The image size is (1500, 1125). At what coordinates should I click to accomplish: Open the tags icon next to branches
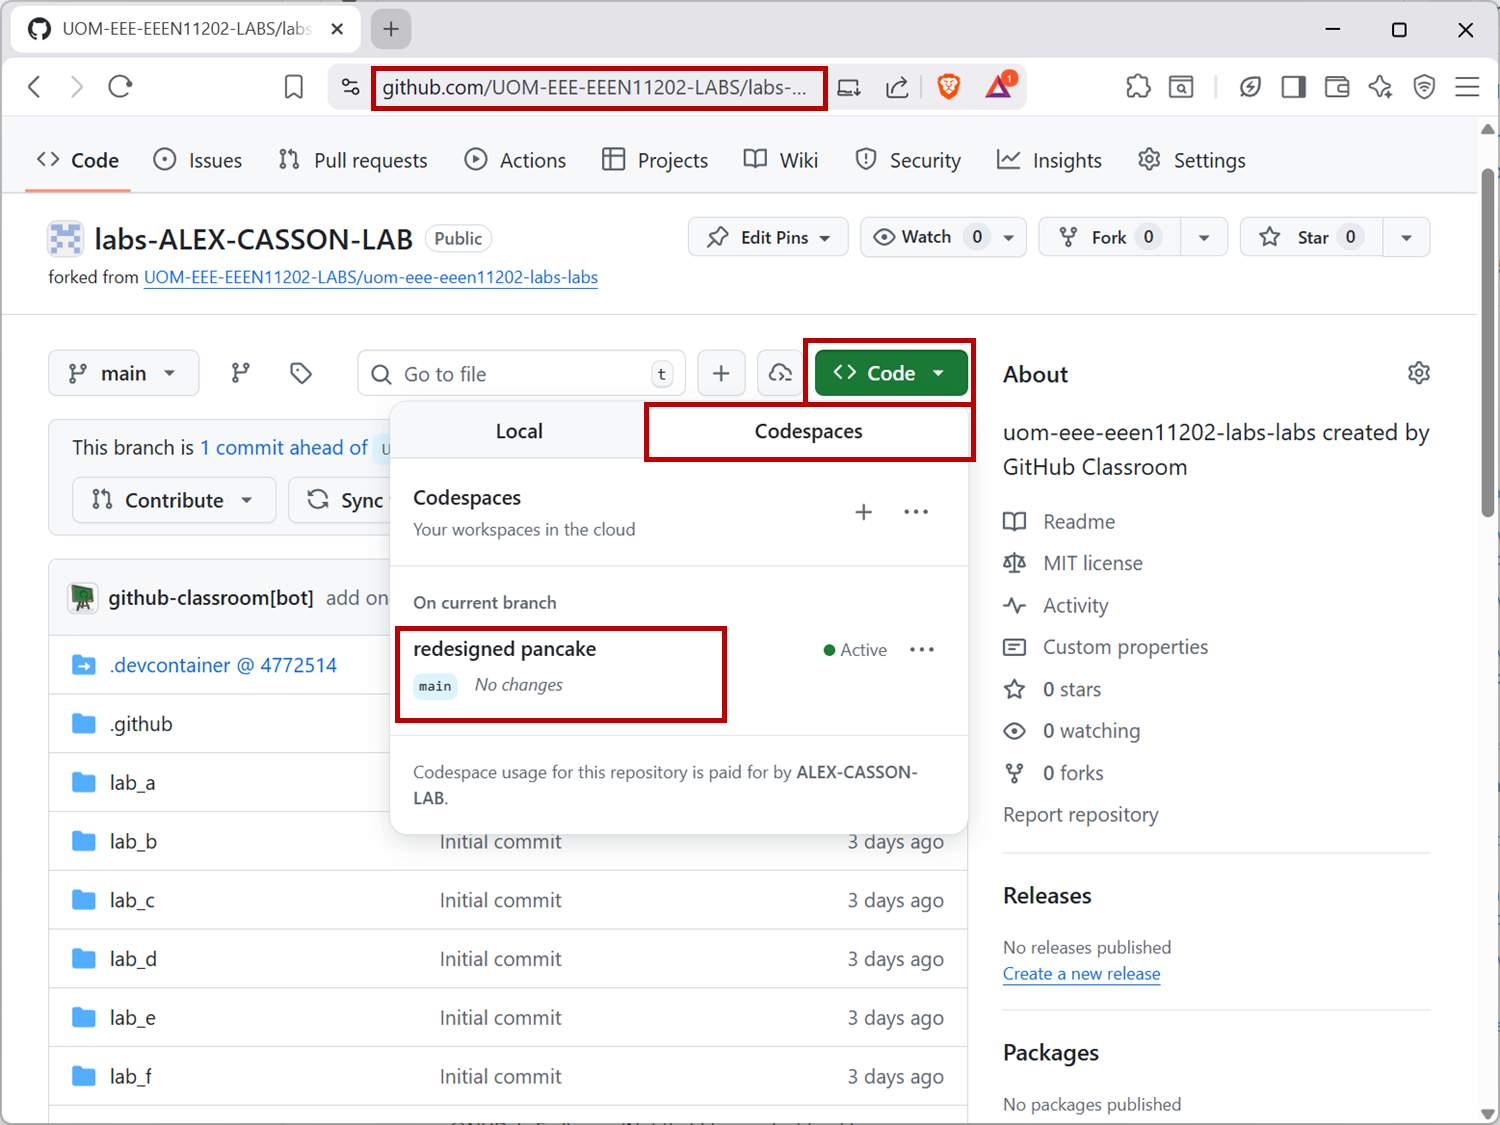300,373
